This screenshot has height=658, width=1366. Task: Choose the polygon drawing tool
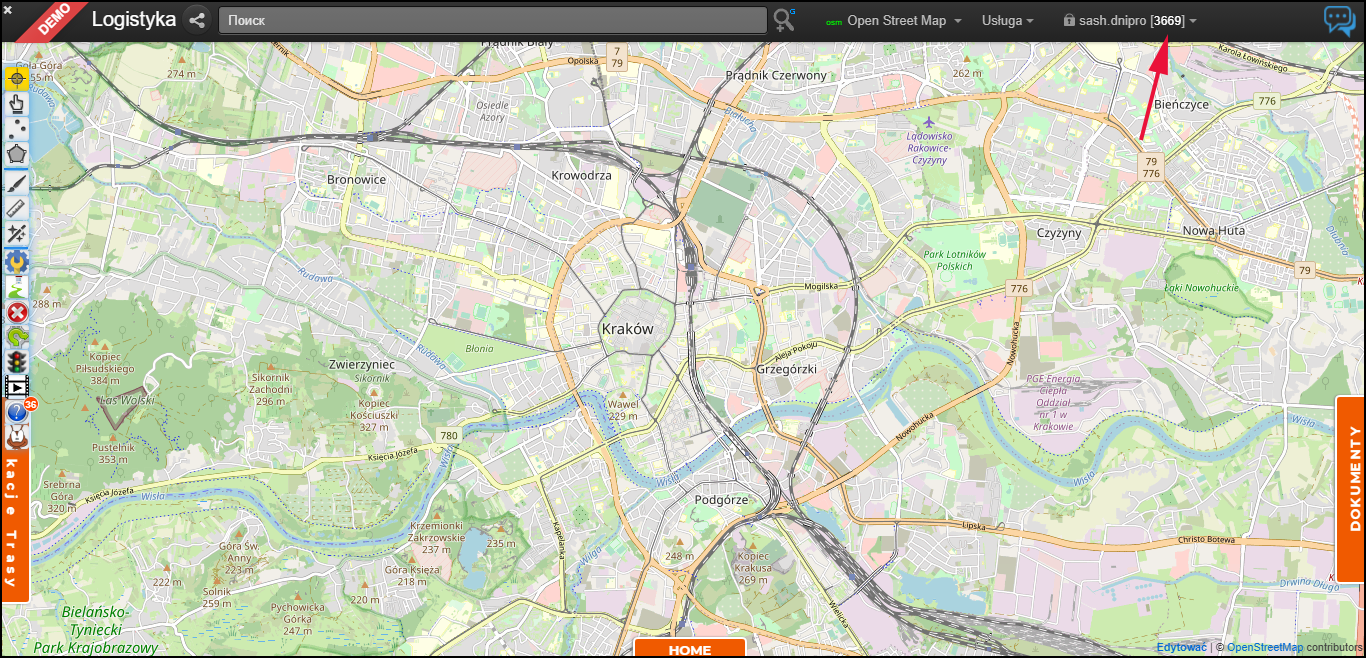(x=17, y=155)
